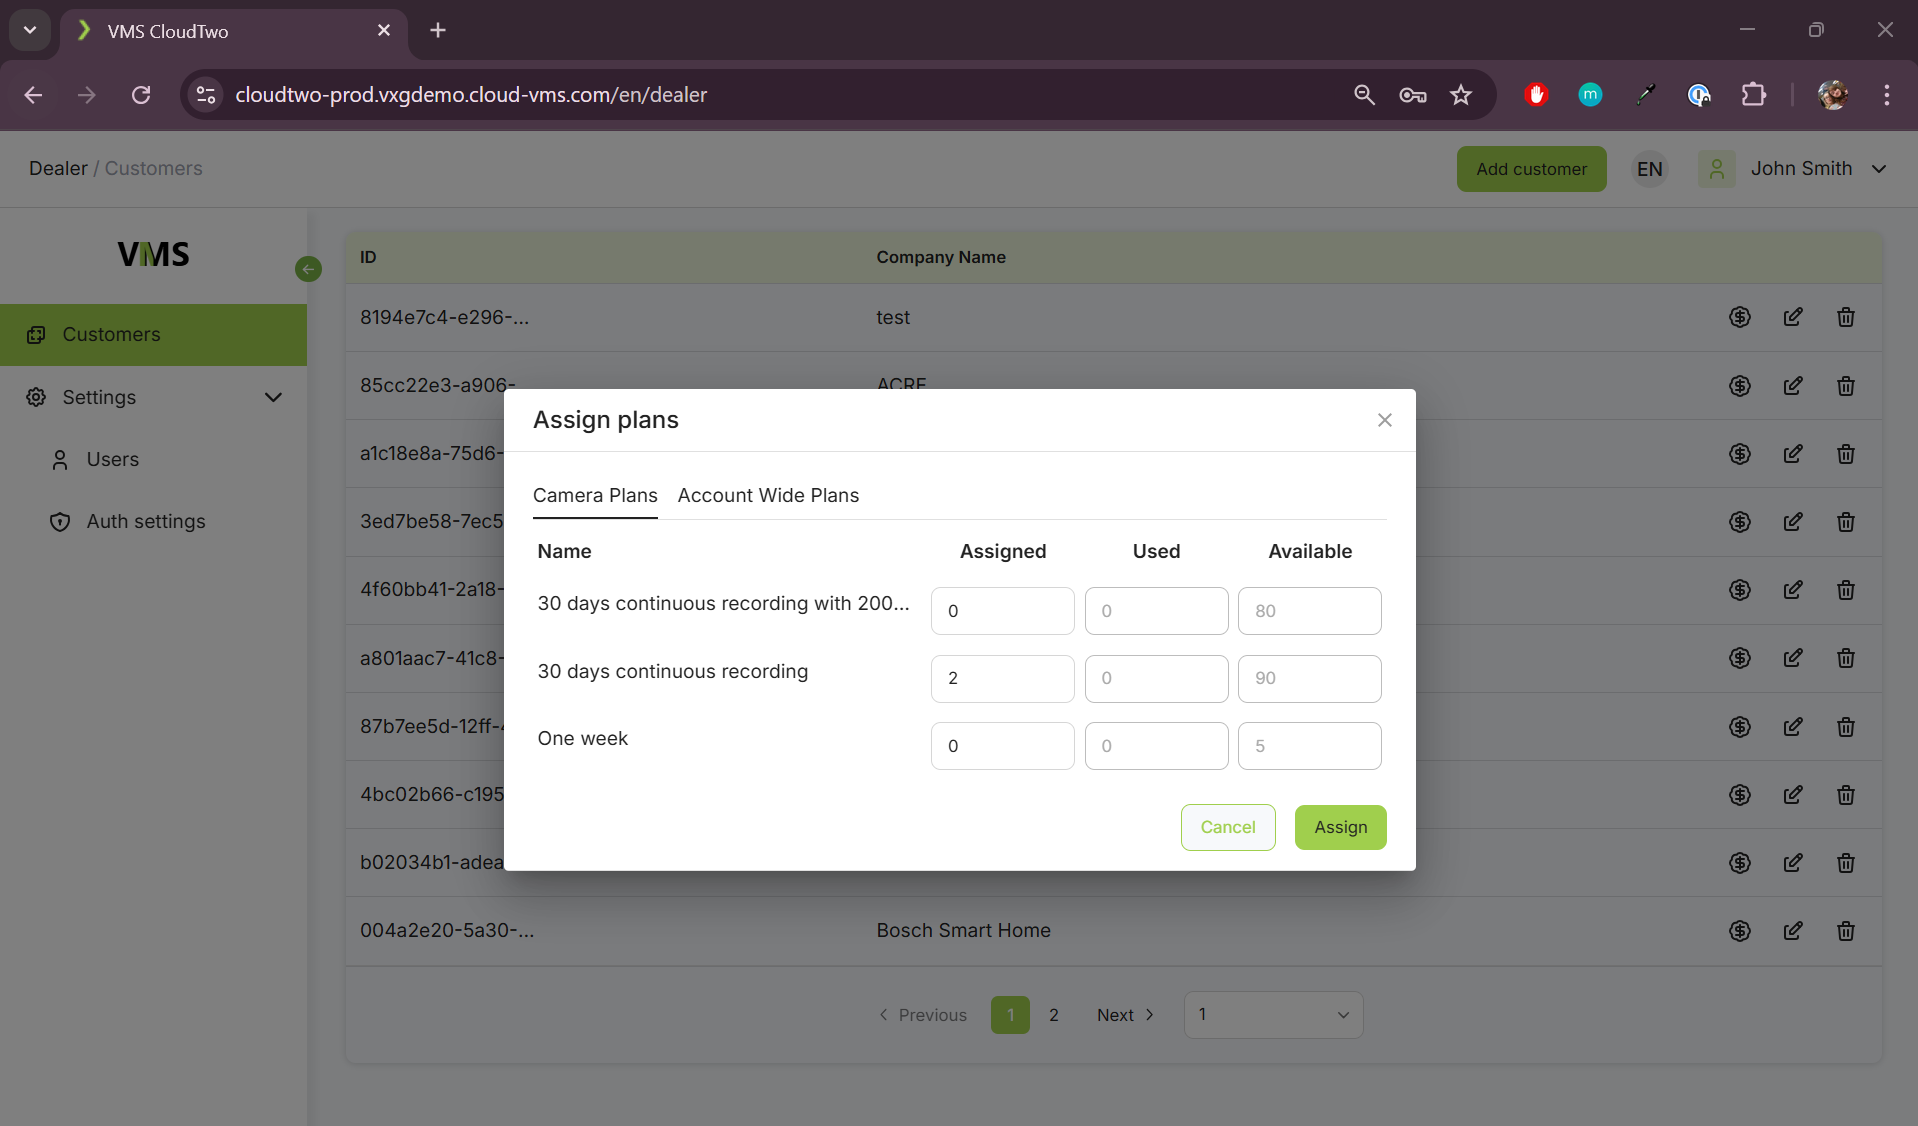
Task: Go to Next page of customers
Action: tap(1125, 1015)
